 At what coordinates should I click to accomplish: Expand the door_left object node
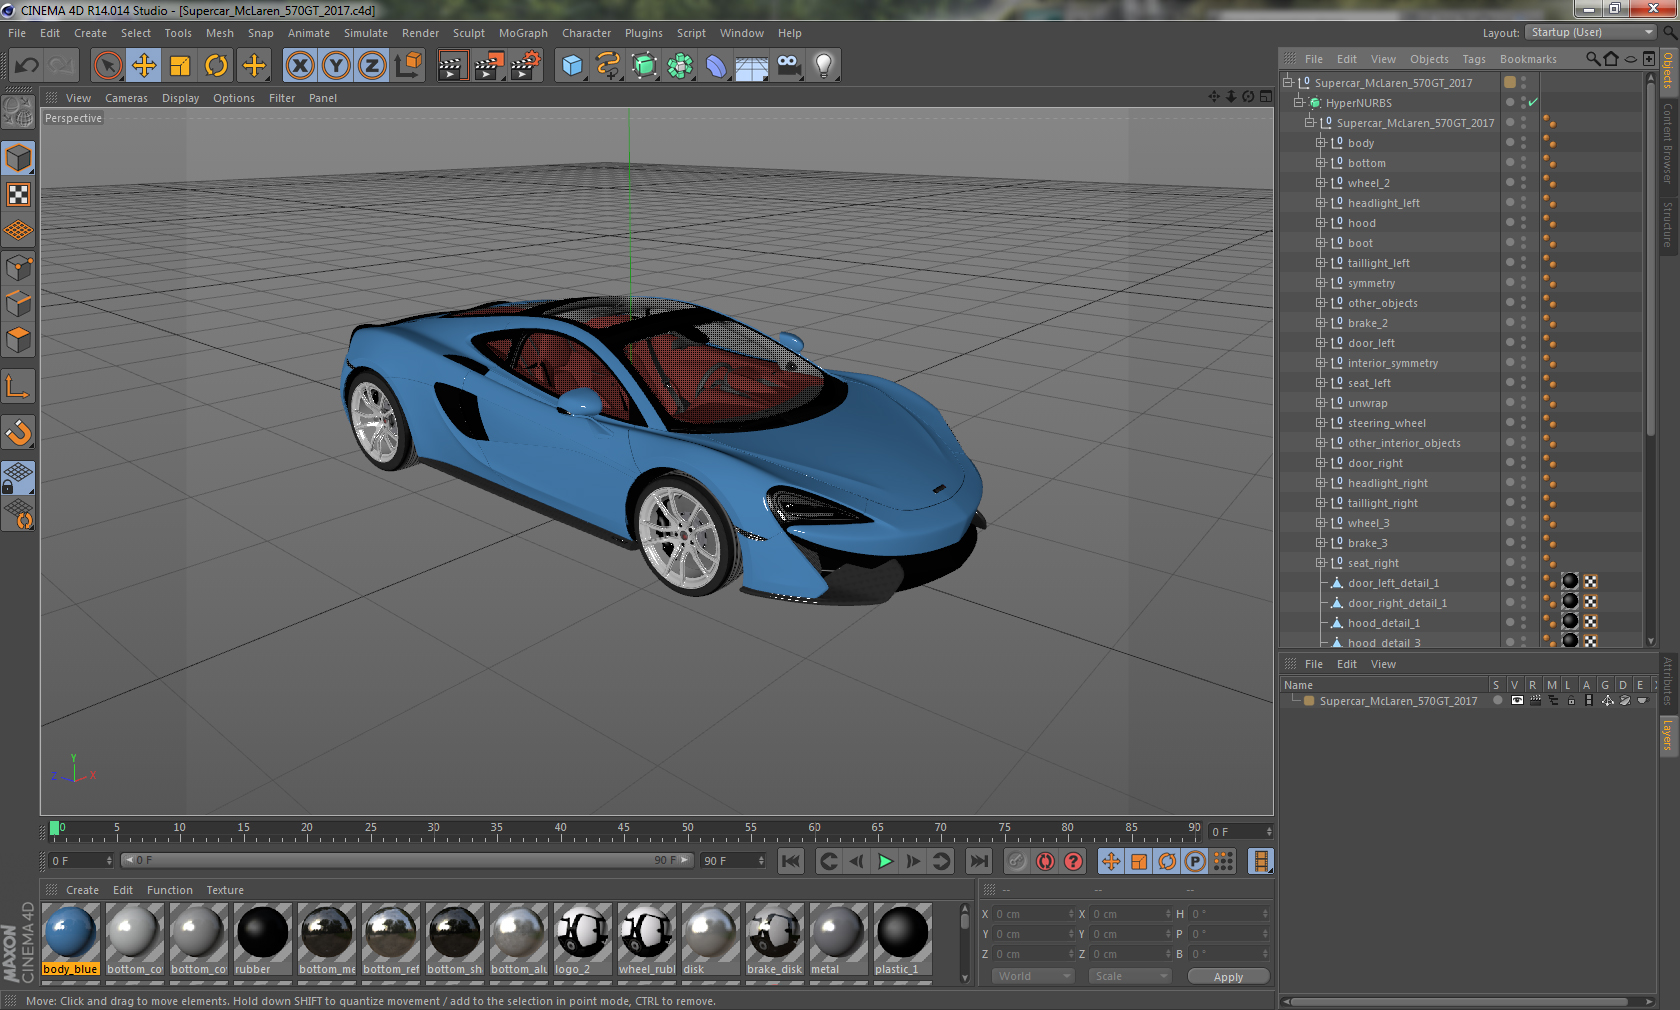coord(1320,343)
